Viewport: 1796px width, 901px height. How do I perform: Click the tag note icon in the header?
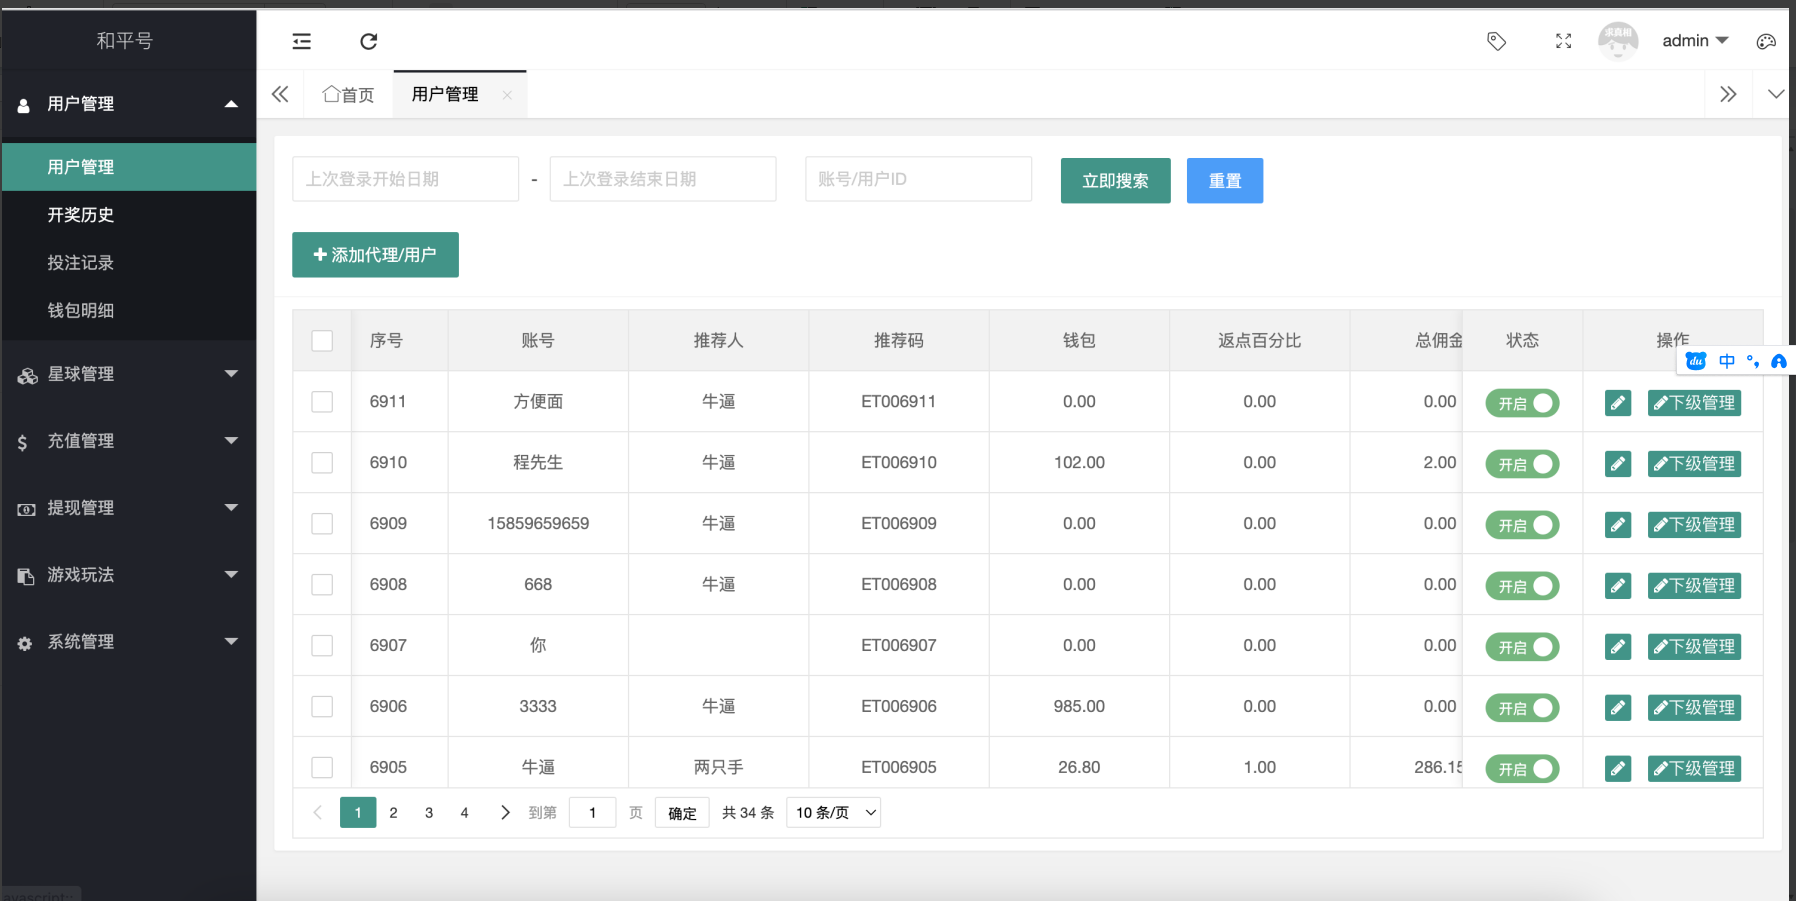tap(1496, 41)
